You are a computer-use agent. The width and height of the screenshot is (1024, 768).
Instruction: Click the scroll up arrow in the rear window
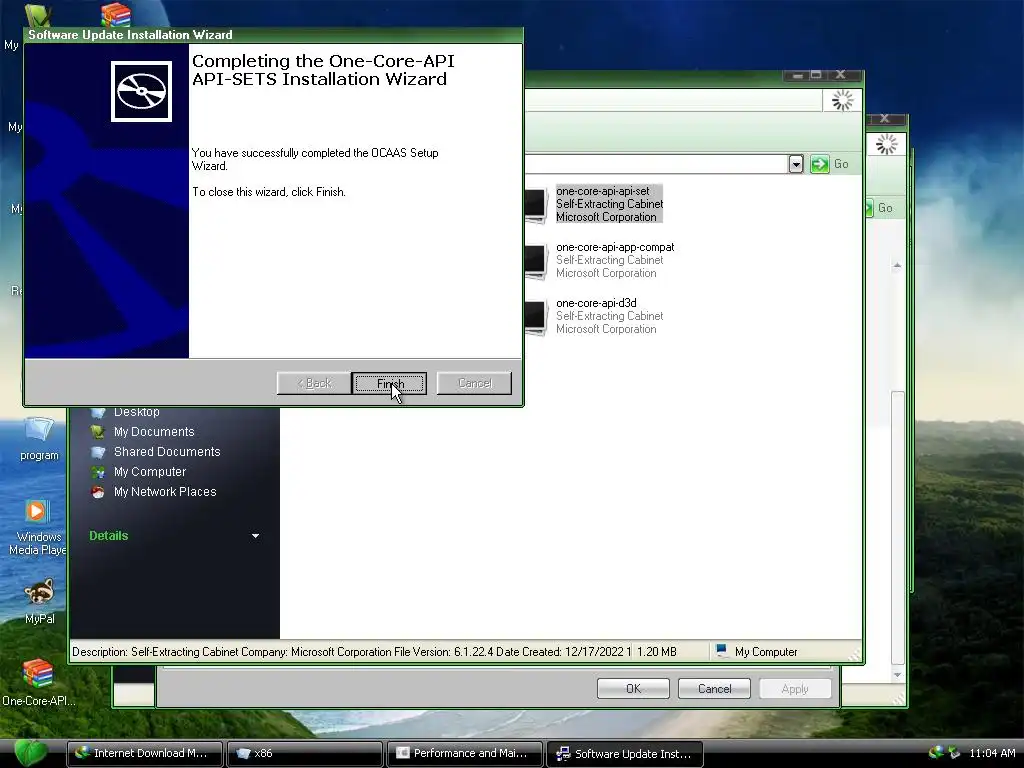click(897, 265)
